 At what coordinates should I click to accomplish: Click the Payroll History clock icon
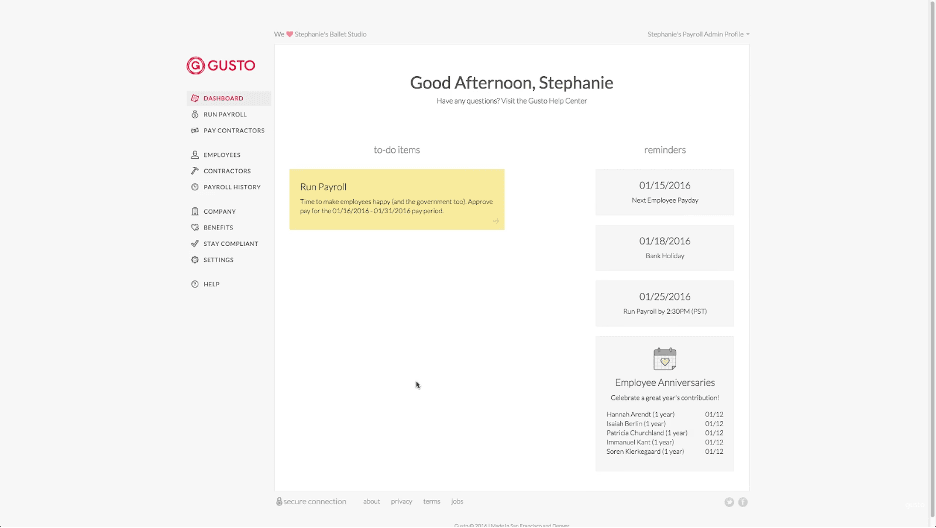click(x=195, y=187)
